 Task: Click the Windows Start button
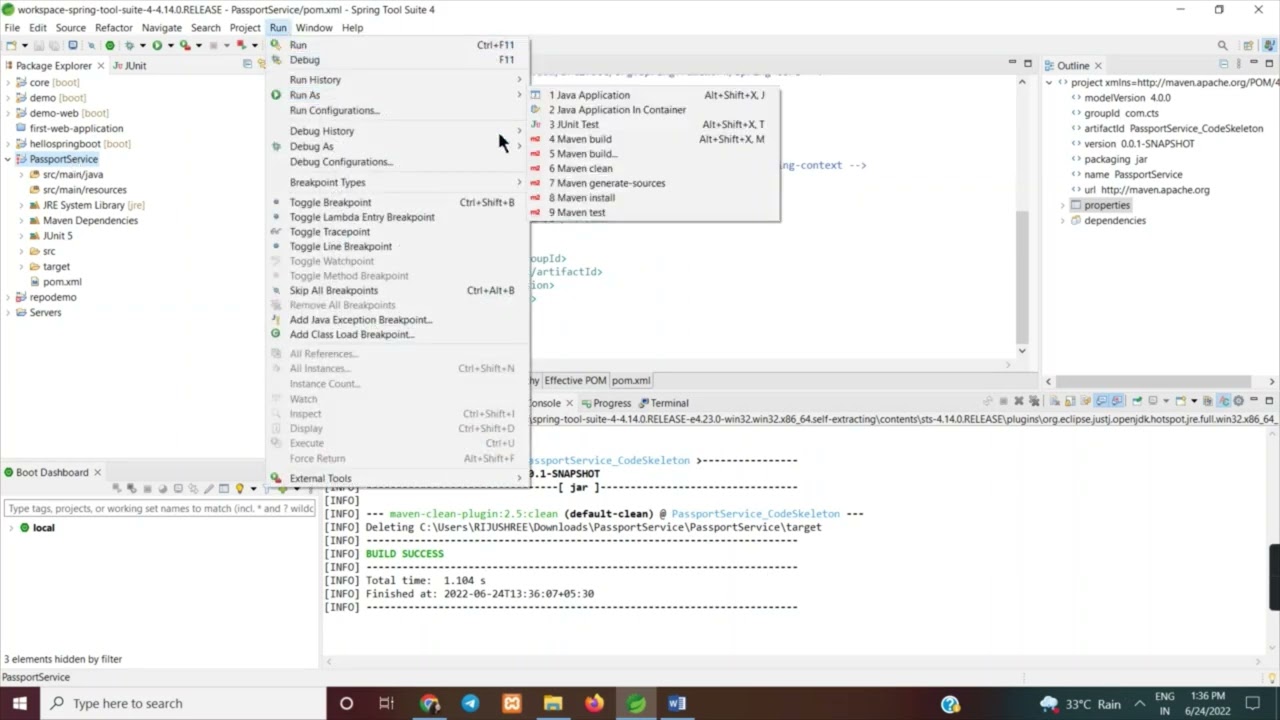19,703
